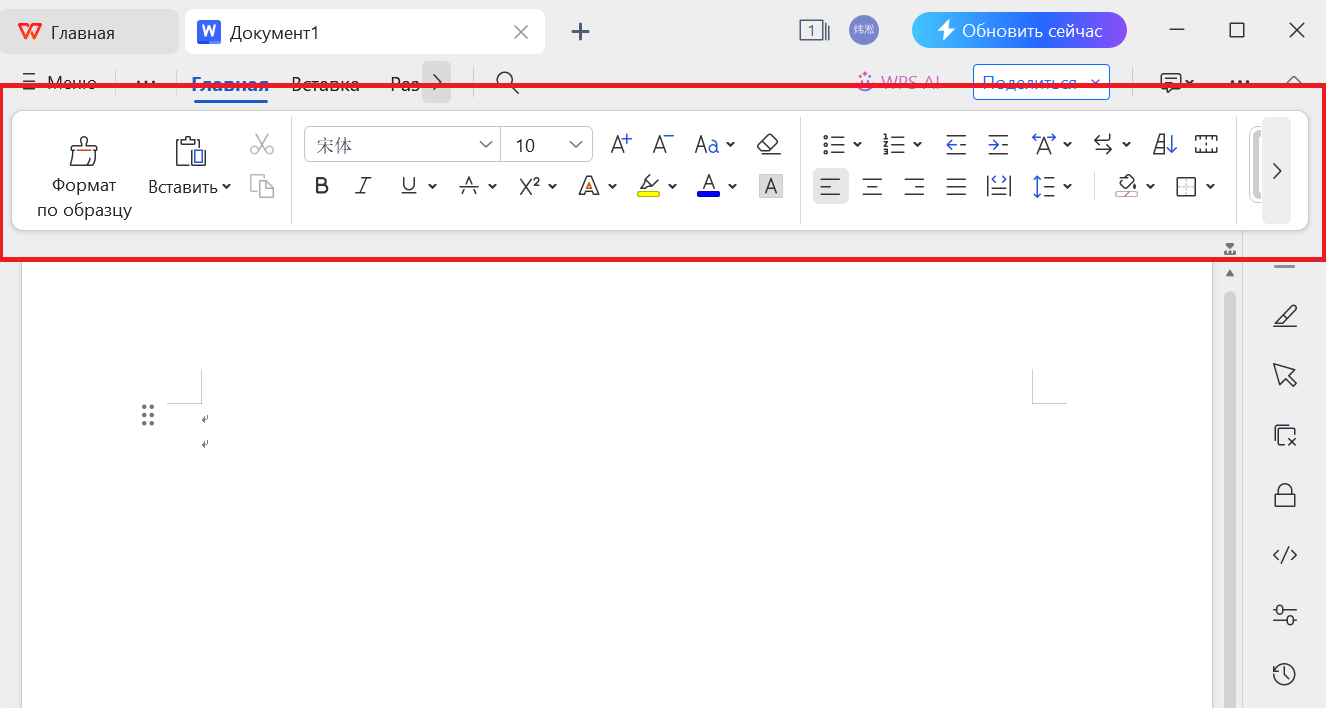Toggle Bold formatting
Viewport: 1326px width, 708px height.
coord(321,186)
